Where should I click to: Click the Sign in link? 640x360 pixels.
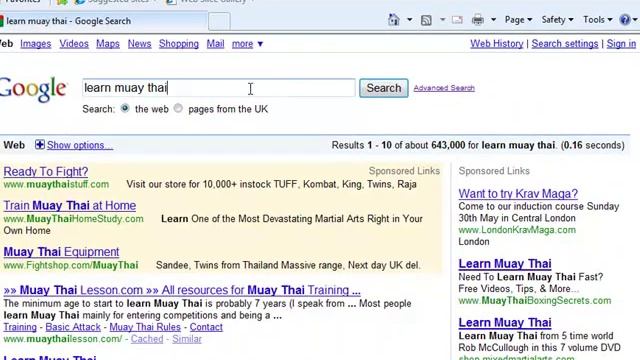pyautogui.click(x=621, y=44)
